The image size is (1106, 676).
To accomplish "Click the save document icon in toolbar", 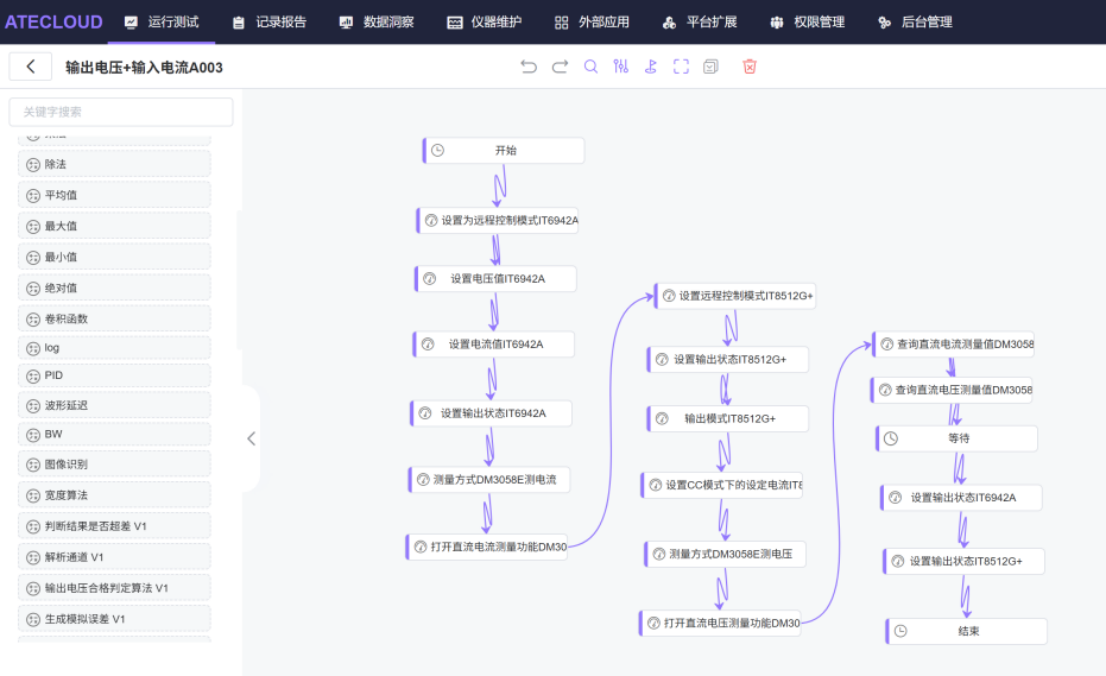I will pos(711,66).
